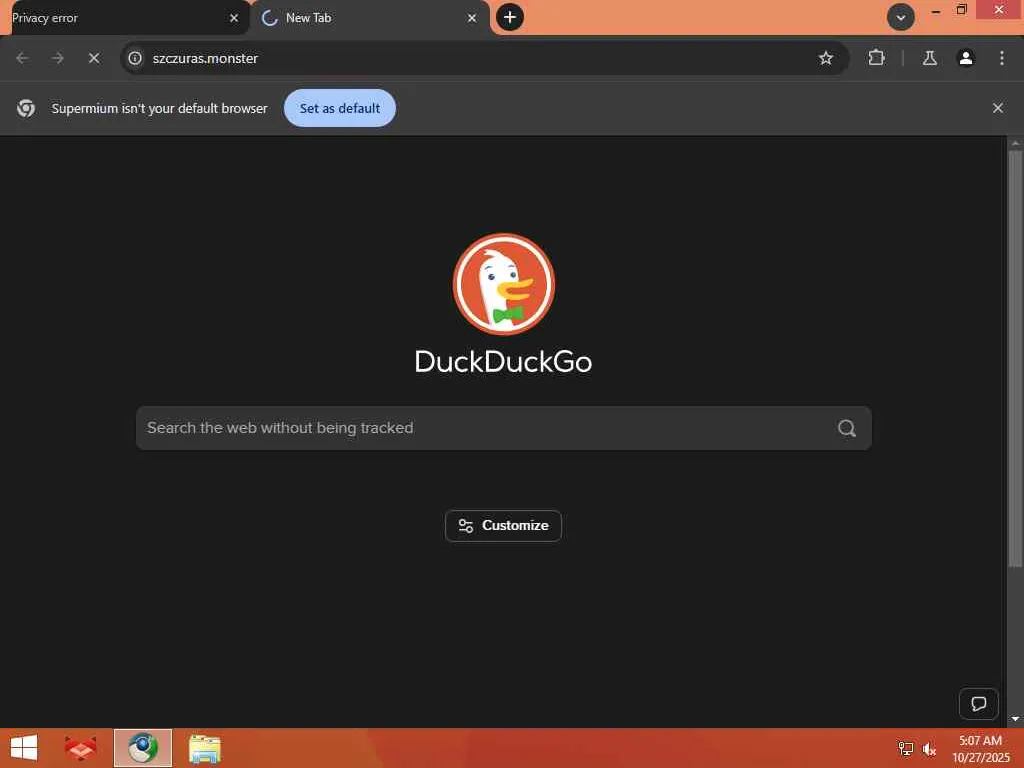This screenshot has height=768, width=1024.
Task: Open the profile account menu
Action: (x=966, y=58)
